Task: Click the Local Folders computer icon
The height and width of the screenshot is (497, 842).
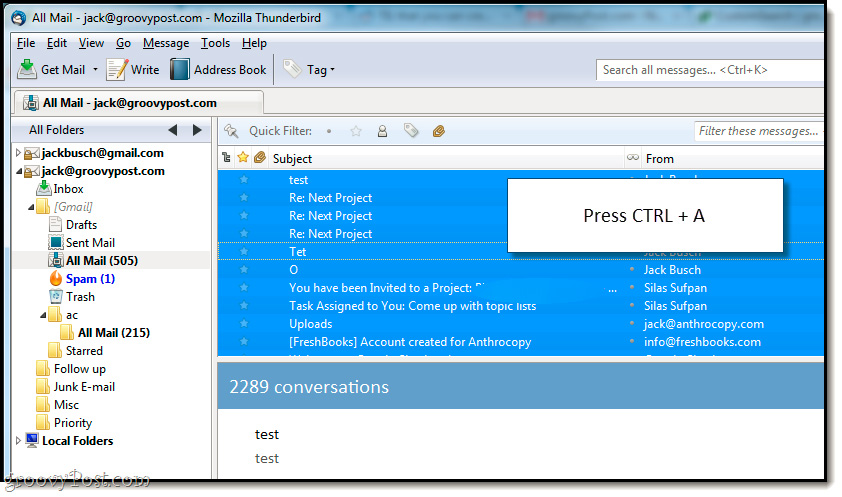Action: [x=32, y=441]
